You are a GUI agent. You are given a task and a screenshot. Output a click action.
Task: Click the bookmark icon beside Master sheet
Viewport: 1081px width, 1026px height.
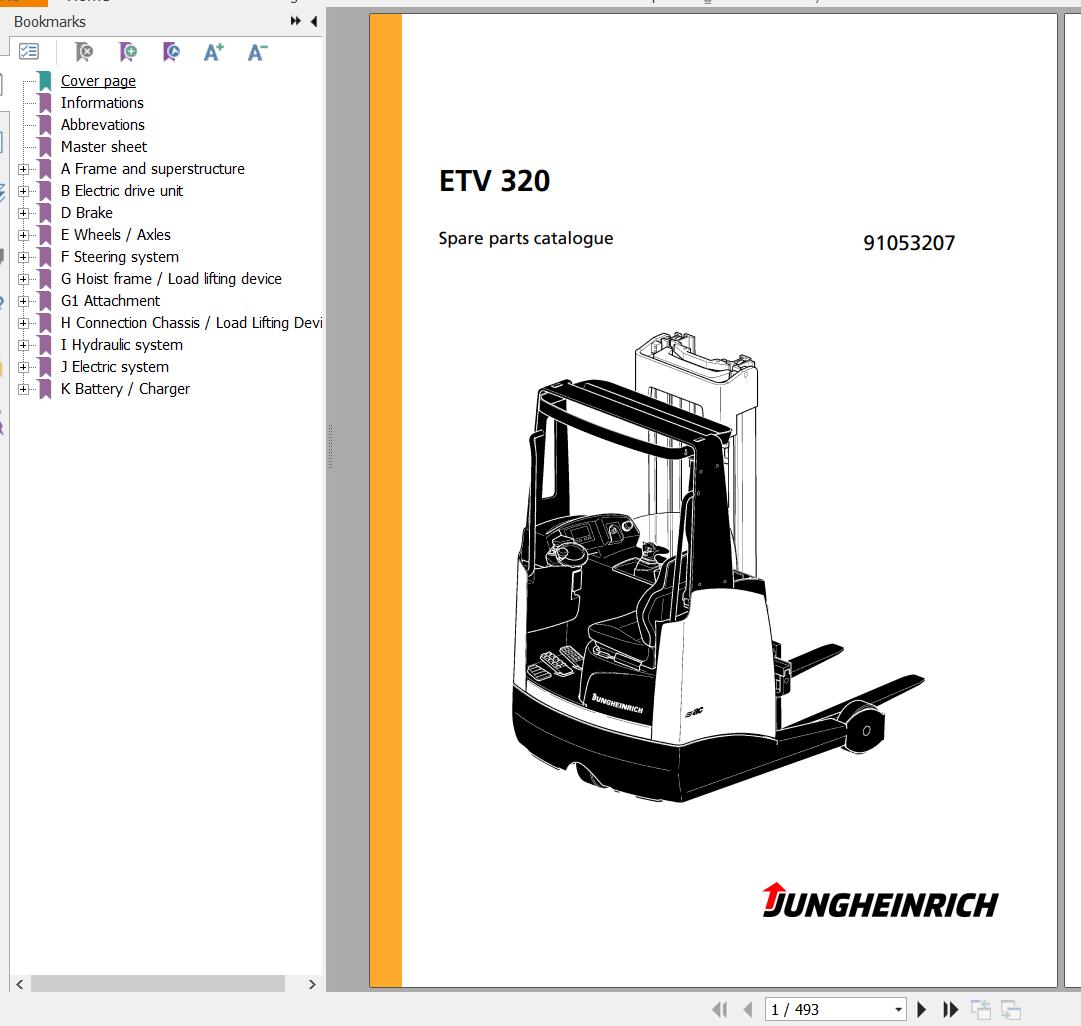pyautogui.click(x=46, y=147)
